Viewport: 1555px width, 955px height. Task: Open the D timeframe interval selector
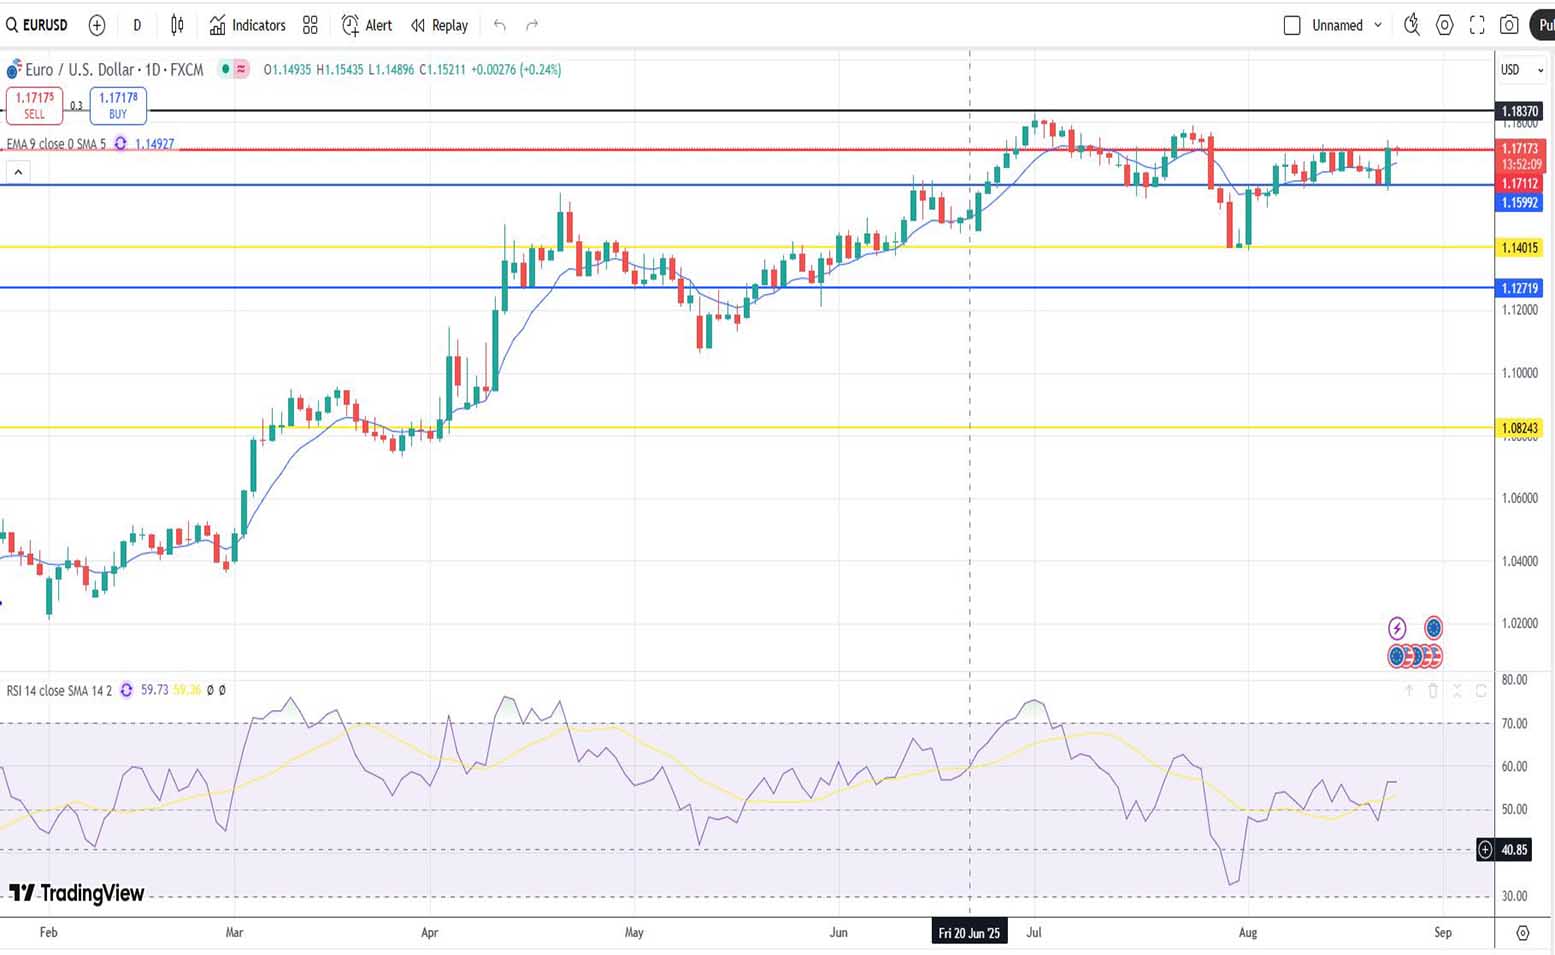point(137,25)
